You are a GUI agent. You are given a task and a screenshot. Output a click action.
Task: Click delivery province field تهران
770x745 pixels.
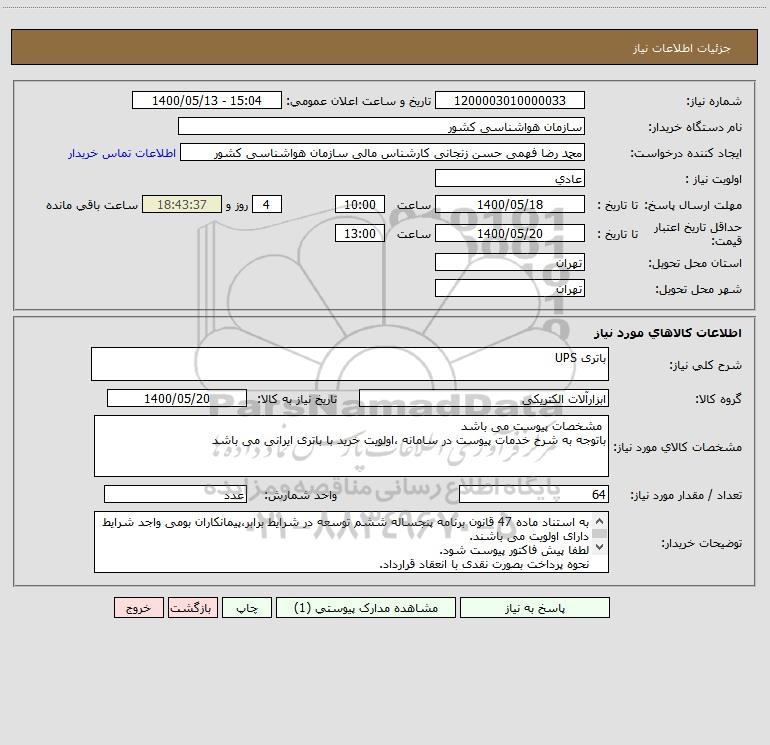point(510,262)
